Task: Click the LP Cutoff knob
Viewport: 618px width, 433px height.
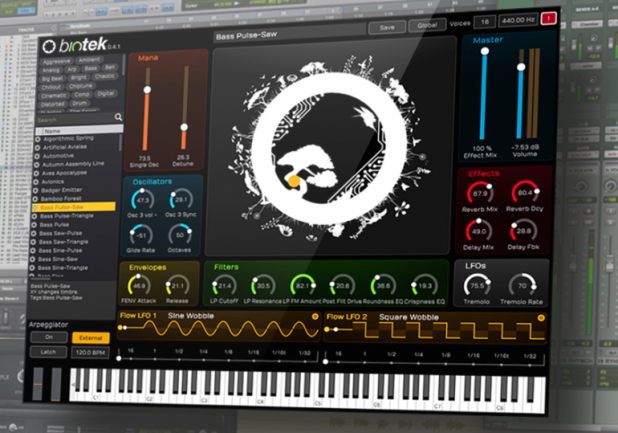Action: (224, 286)
